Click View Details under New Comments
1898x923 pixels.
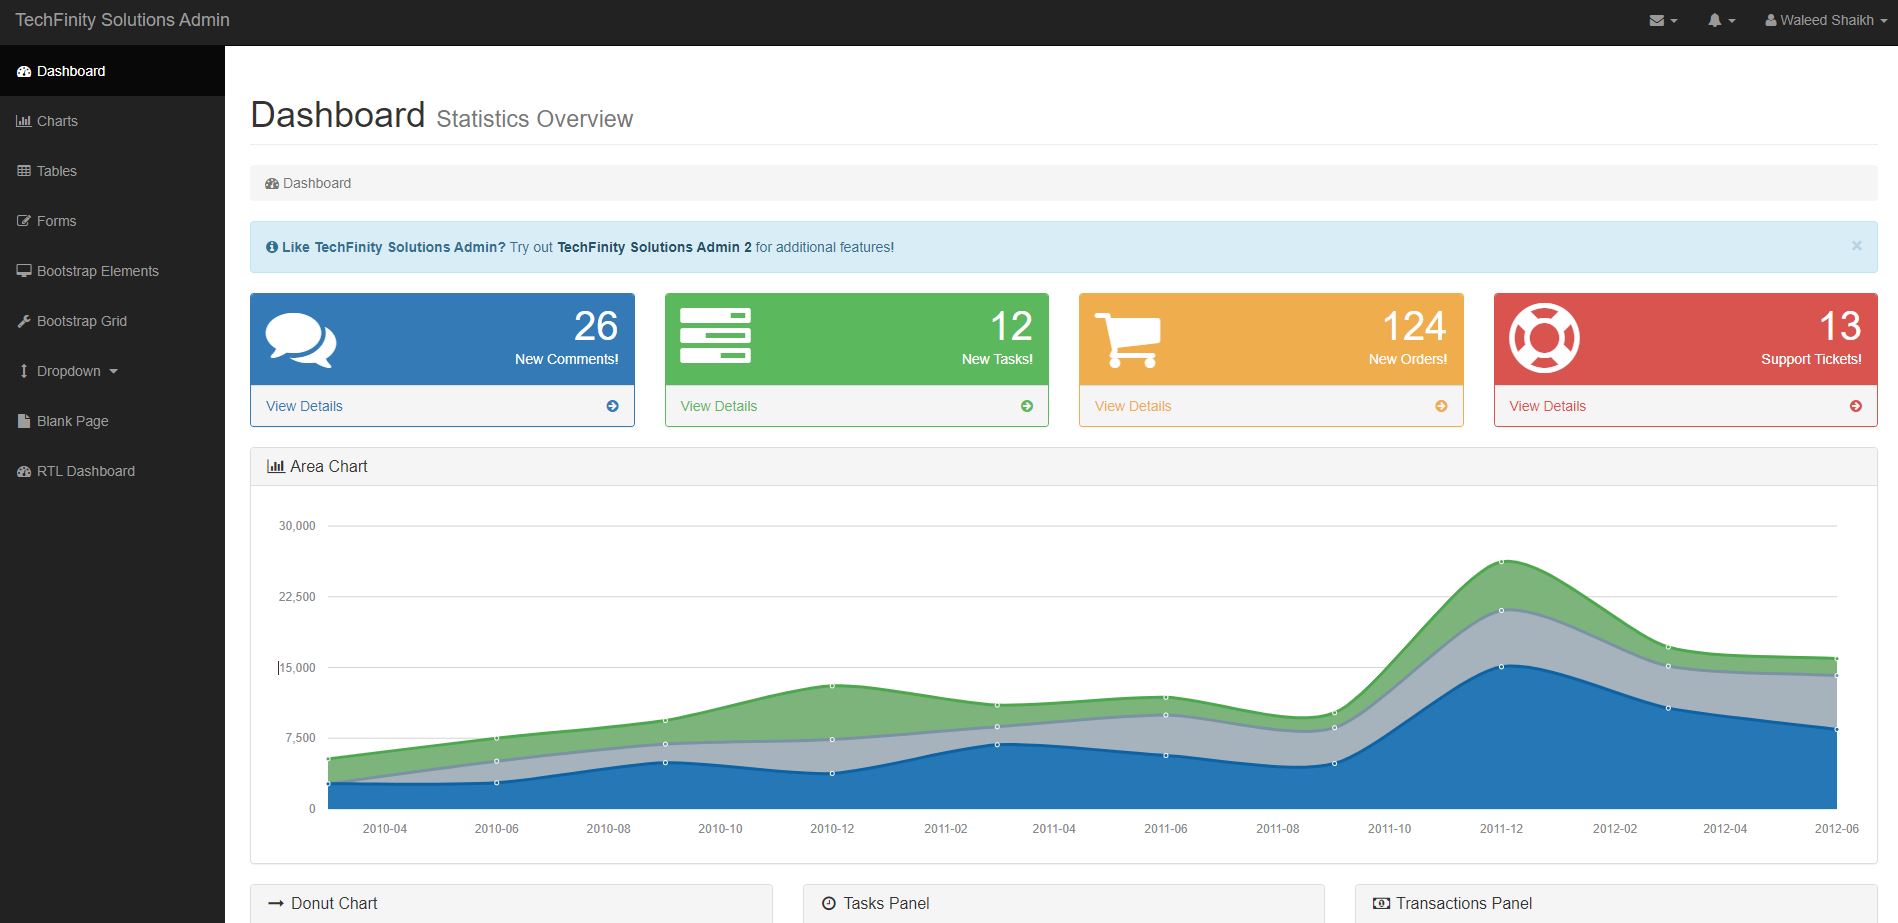click(x=304, y=406)
